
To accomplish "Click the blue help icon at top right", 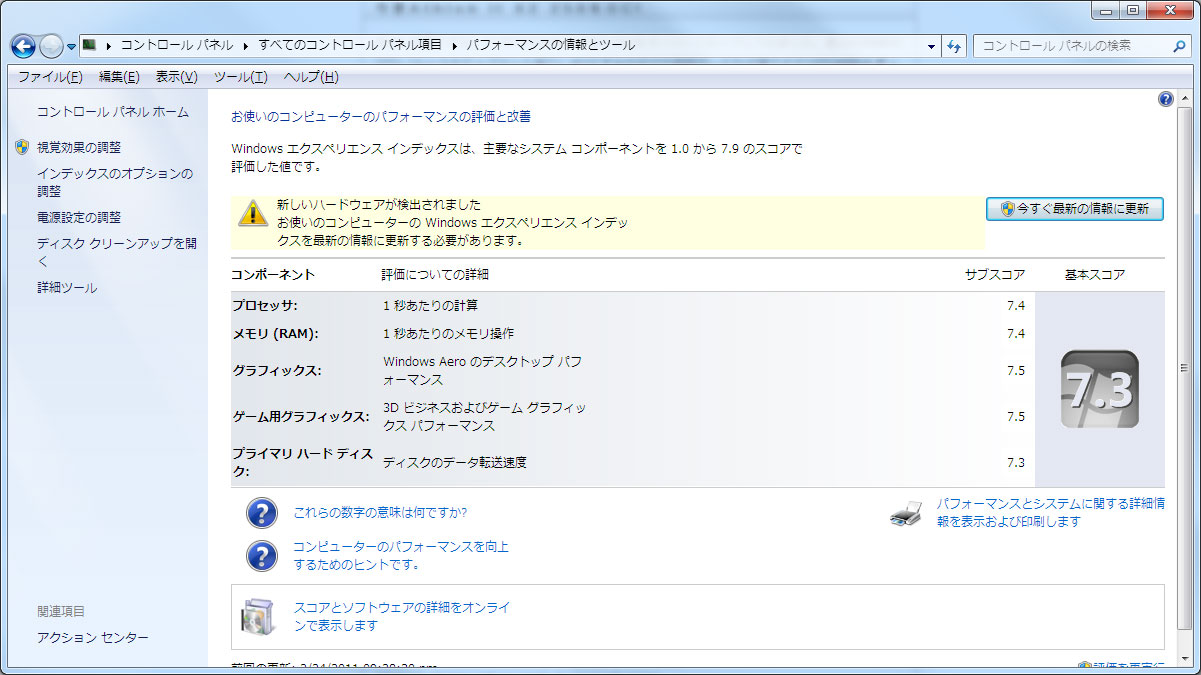I will click(x=1165, y=99).
